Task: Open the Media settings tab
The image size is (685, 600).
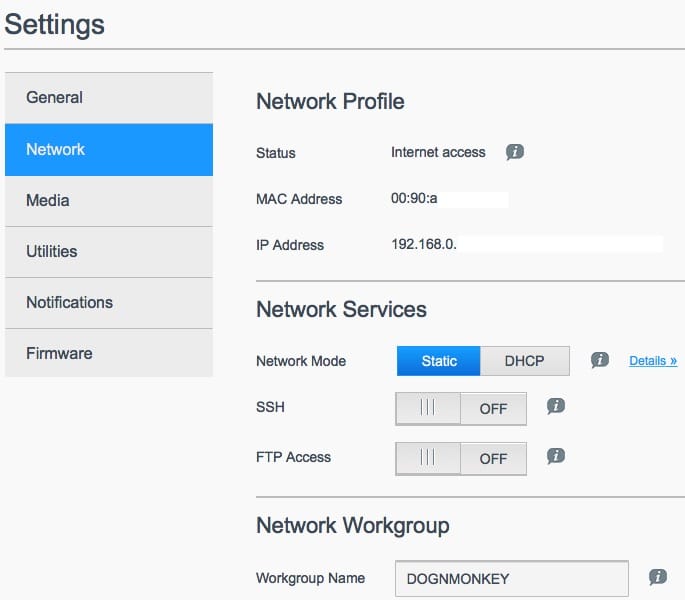Action: pos(109,201)
